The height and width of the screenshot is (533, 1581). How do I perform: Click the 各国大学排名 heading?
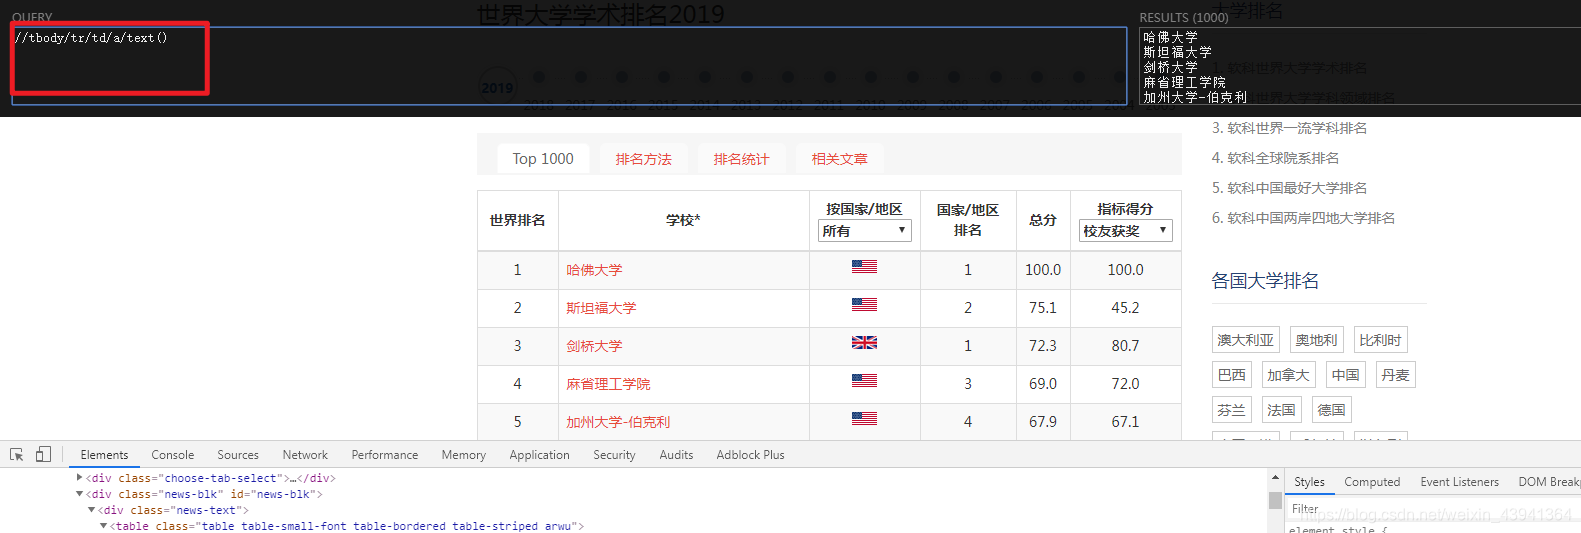click(1265, 281)
